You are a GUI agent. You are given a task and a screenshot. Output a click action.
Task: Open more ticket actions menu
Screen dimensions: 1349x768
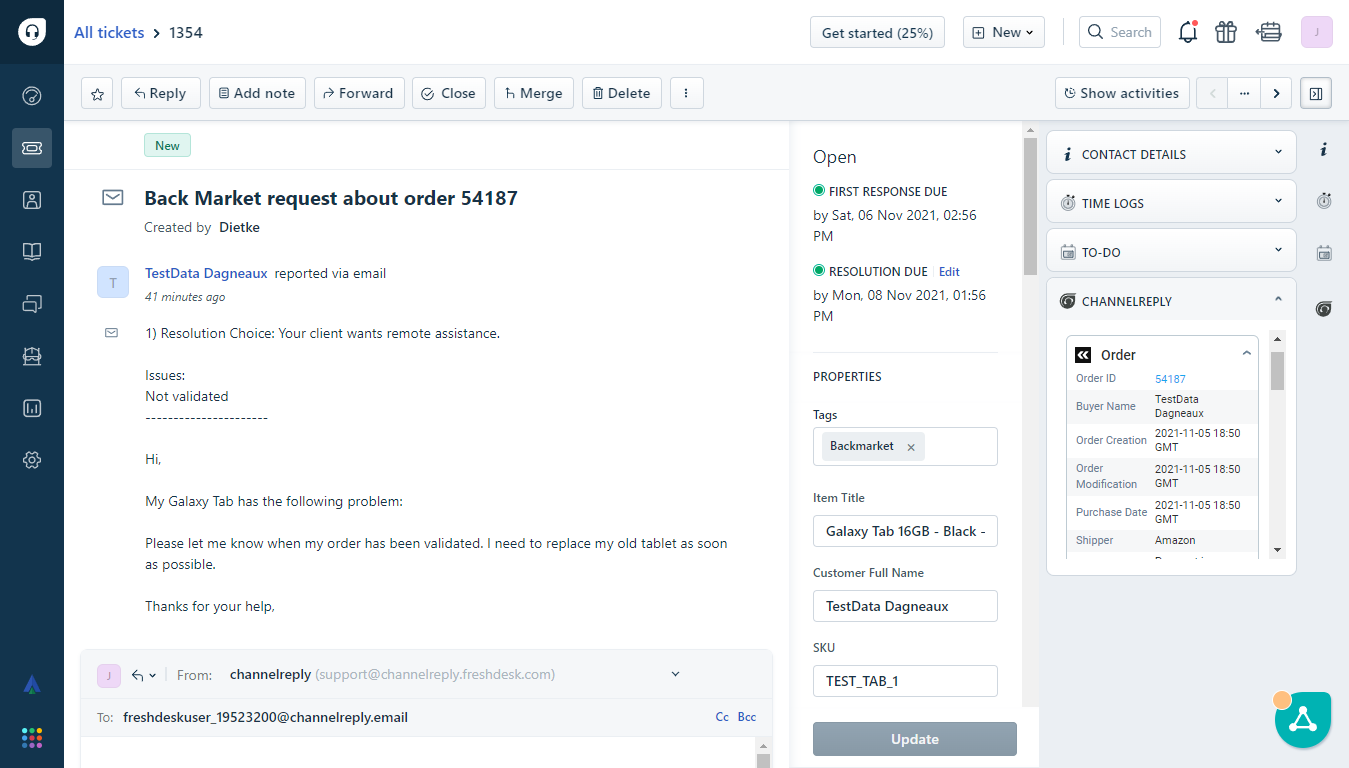686,93
